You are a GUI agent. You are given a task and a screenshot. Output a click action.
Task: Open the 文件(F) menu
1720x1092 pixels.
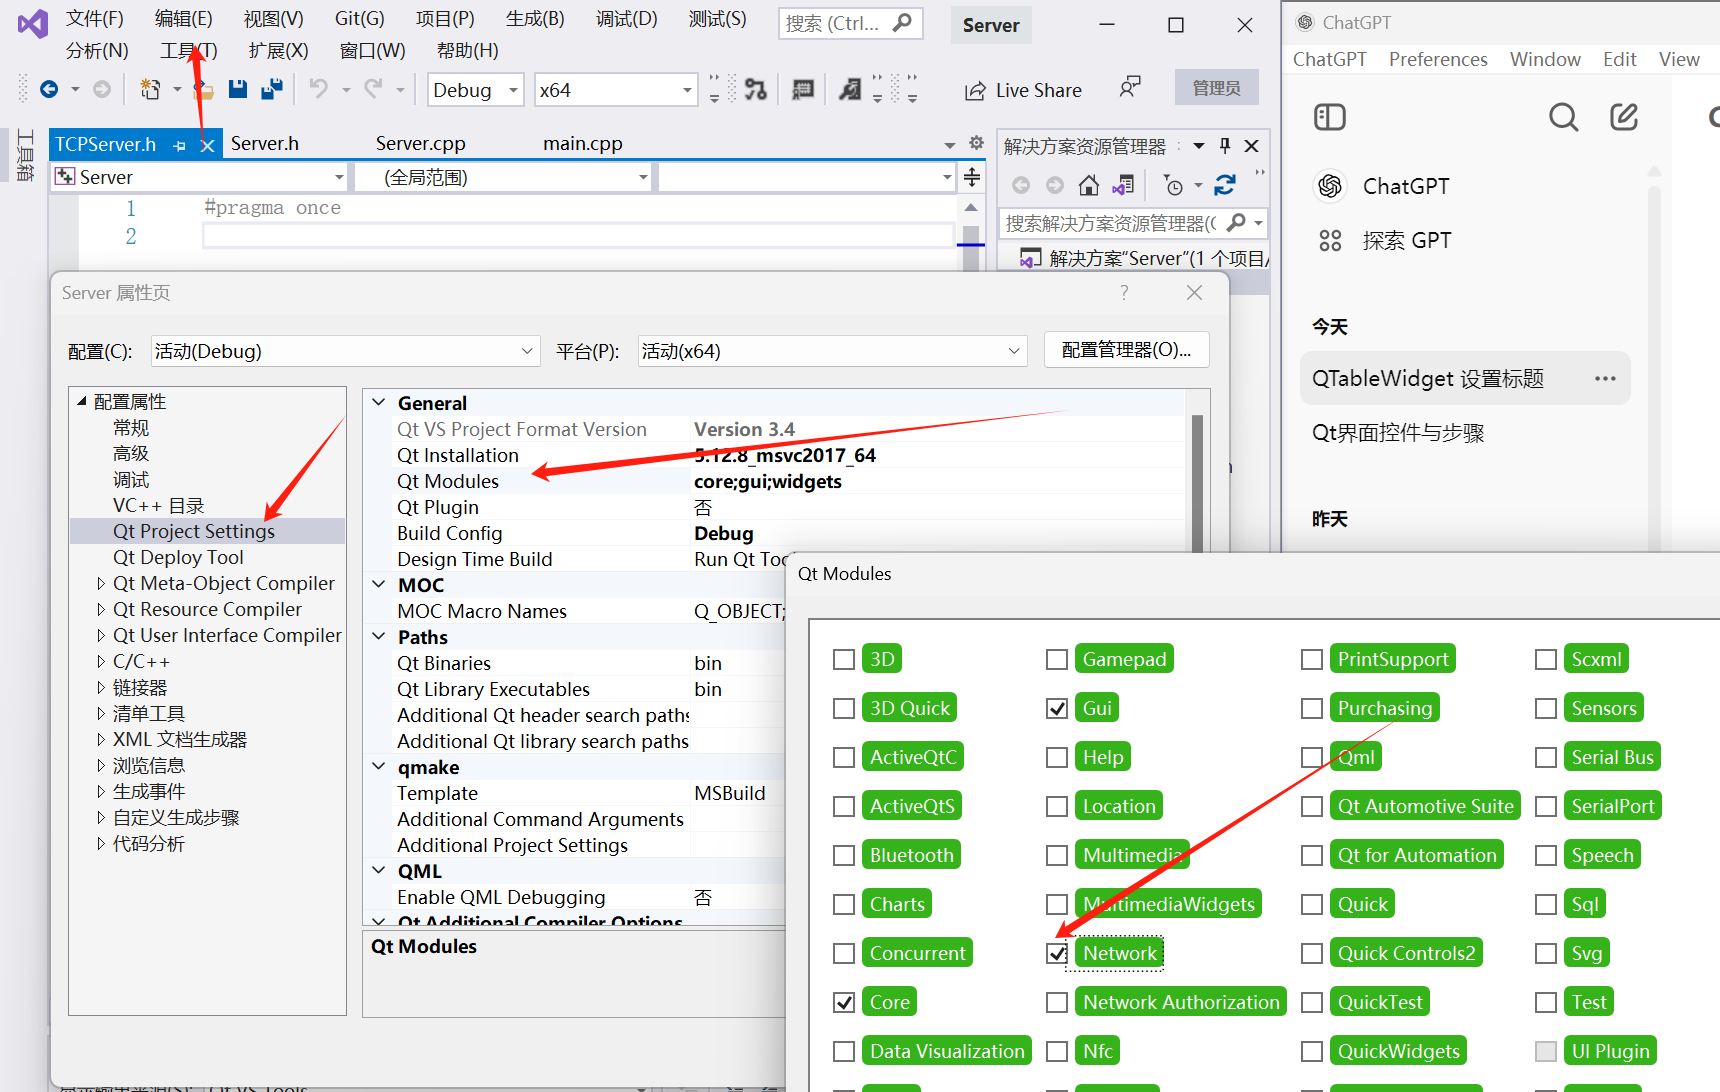coord(94,19)
